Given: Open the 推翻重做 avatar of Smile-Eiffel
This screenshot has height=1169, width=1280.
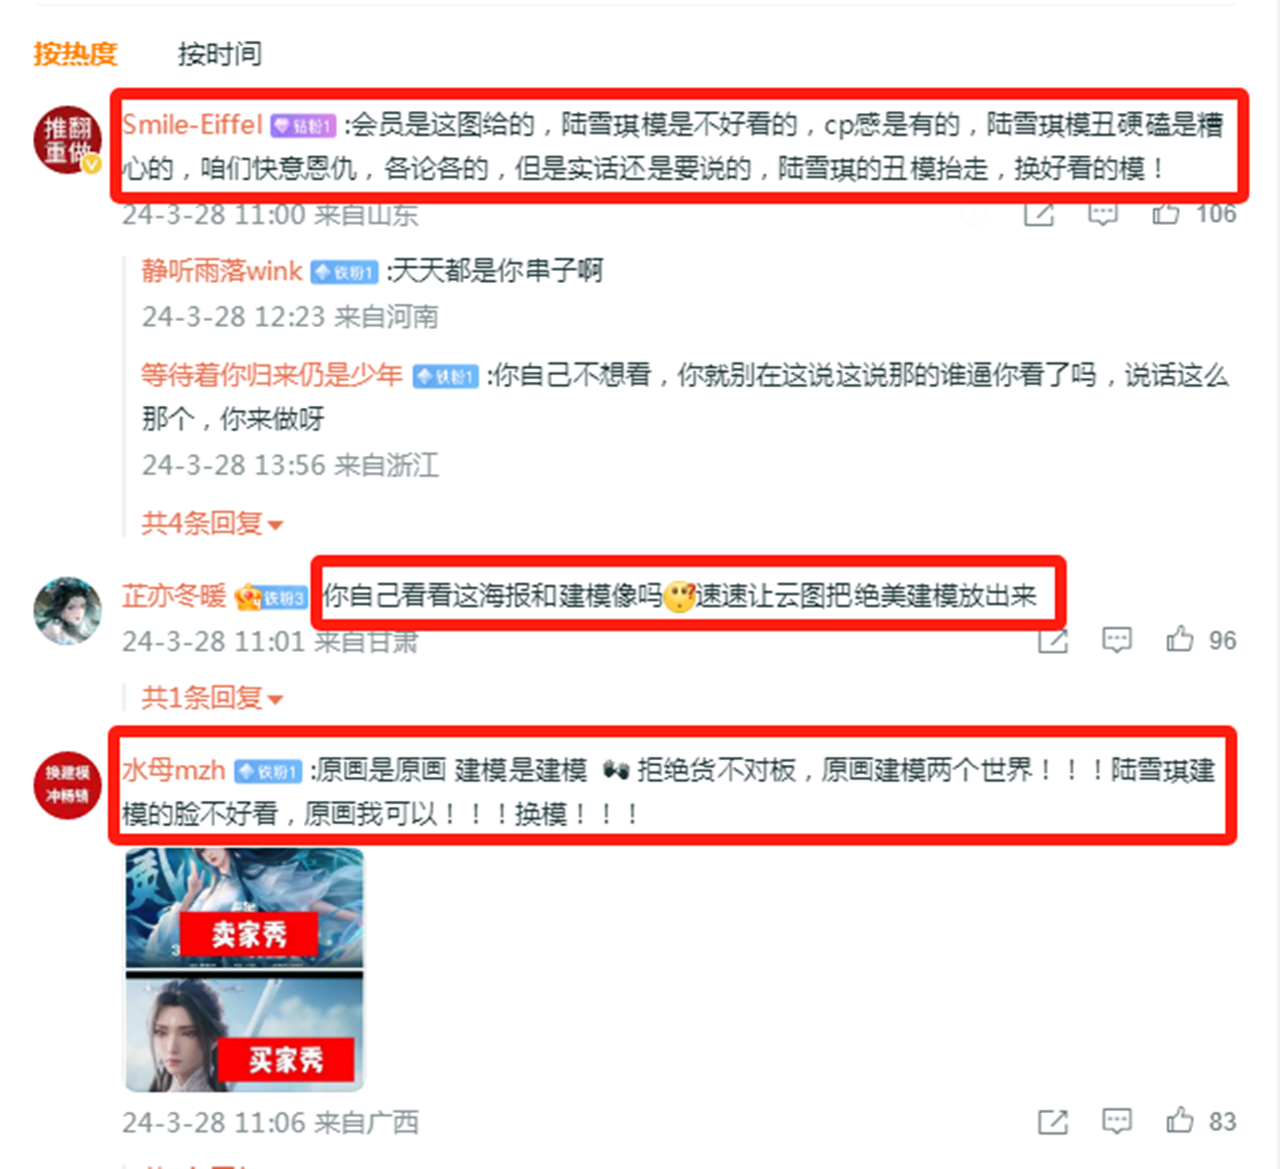Looking at the screenshot, I should coord(68,140).
